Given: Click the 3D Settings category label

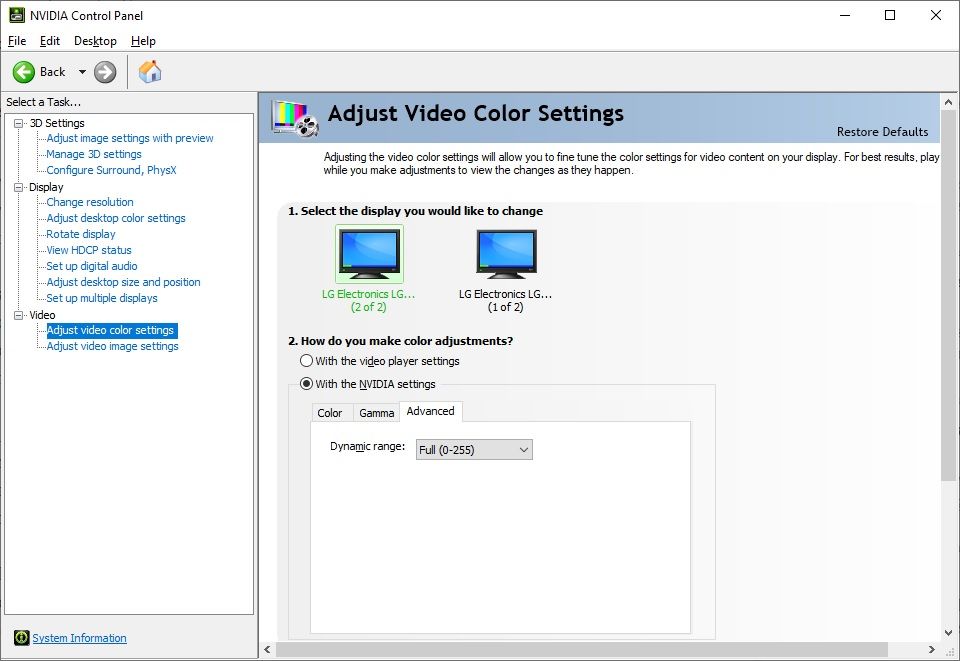Looking at the screenshot, I should tap(57, 123).
